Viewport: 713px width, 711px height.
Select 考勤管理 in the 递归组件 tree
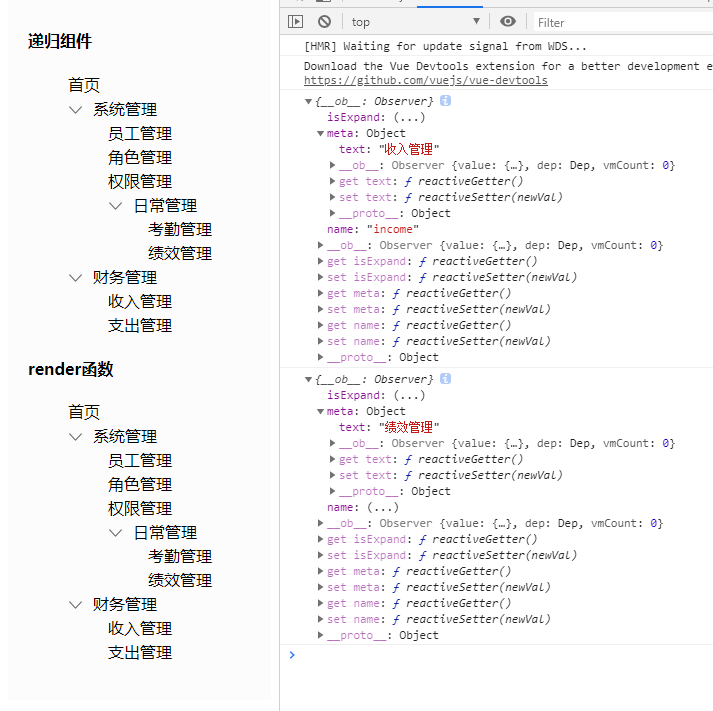[x=180, y=230]
